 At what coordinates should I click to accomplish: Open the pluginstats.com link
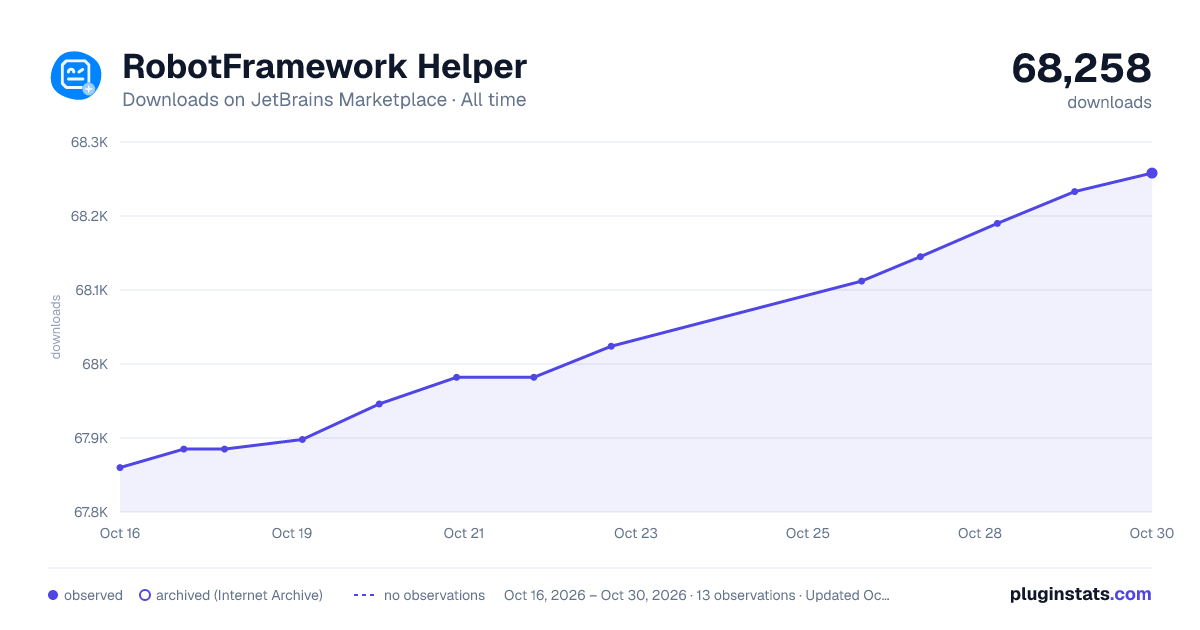pyautogui.click(x=1081, y=594)
